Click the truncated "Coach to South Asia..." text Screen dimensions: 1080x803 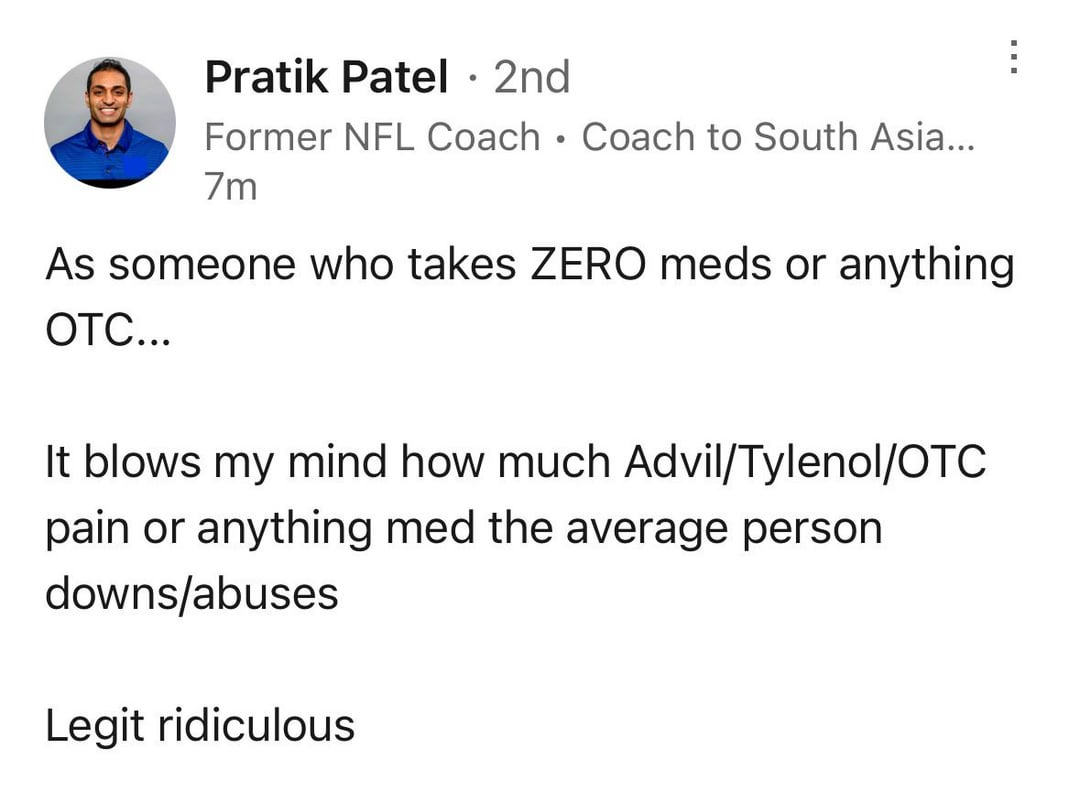point(778,137)
